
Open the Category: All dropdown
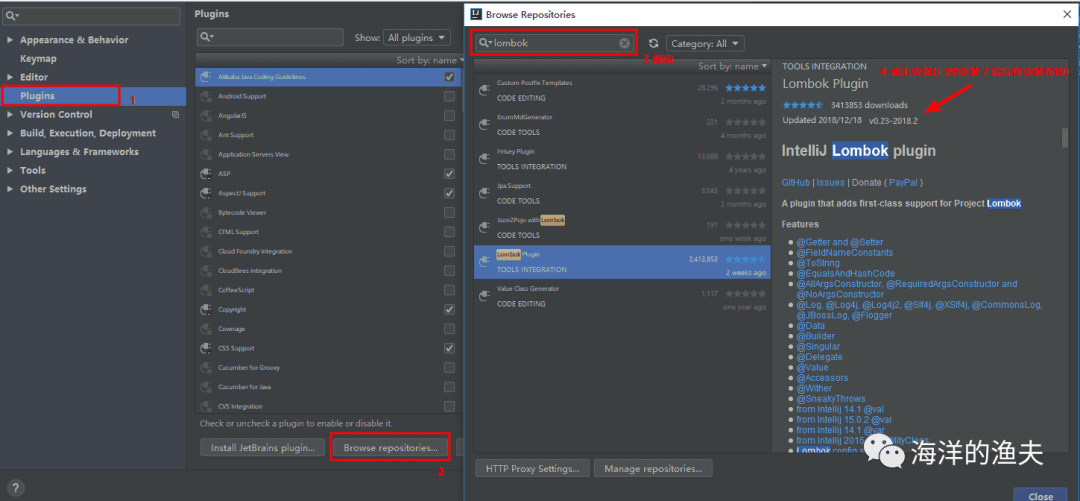point(705,43)
